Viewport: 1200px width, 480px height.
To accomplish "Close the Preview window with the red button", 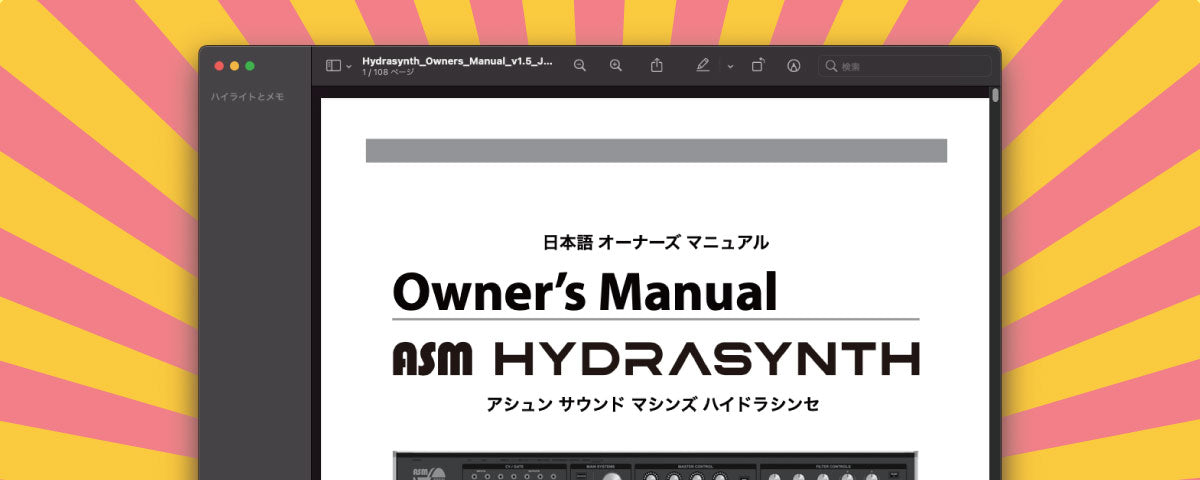I will tap(219, 66).
